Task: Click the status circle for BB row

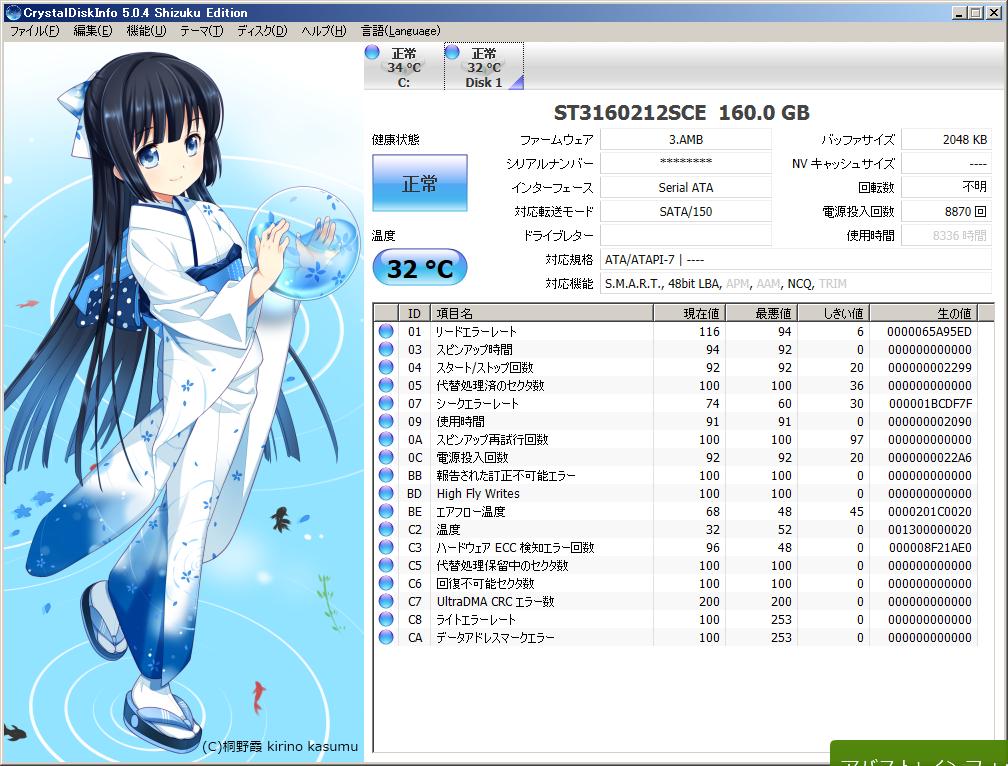Action: (386, 476)
